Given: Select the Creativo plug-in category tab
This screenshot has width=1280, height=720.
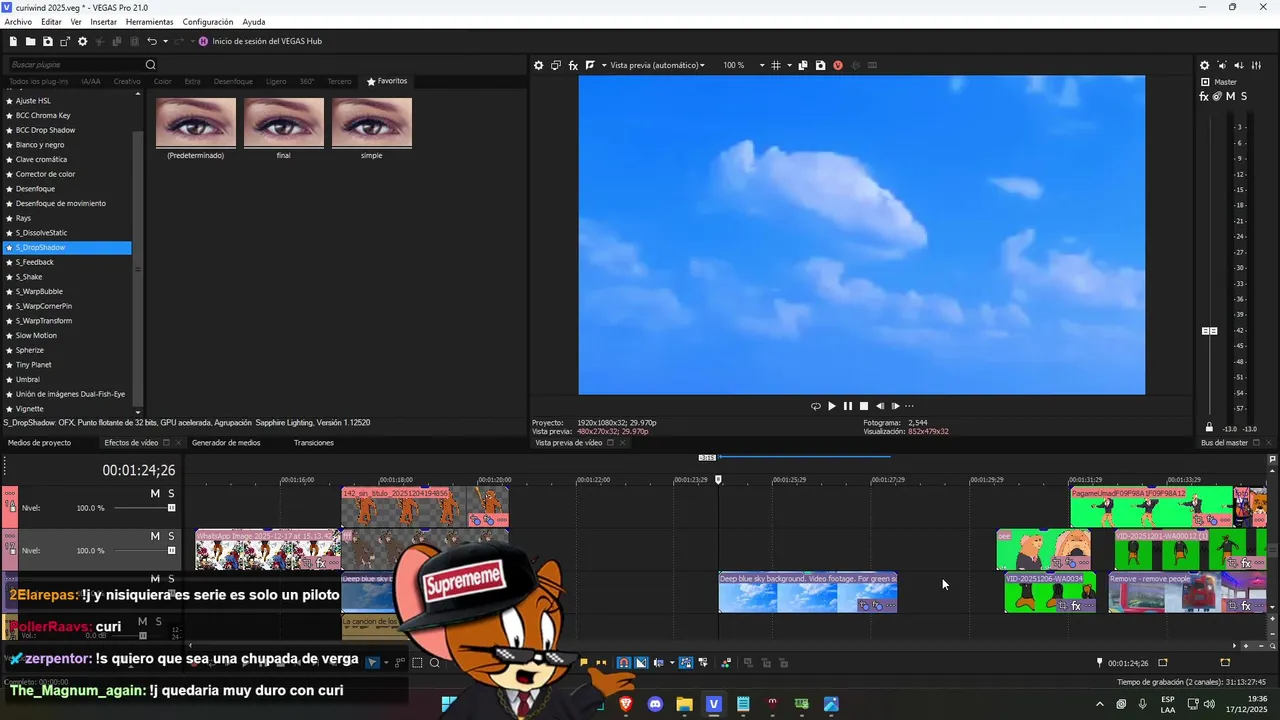Looking at the screenshot, I should click(x=127, y=81).
